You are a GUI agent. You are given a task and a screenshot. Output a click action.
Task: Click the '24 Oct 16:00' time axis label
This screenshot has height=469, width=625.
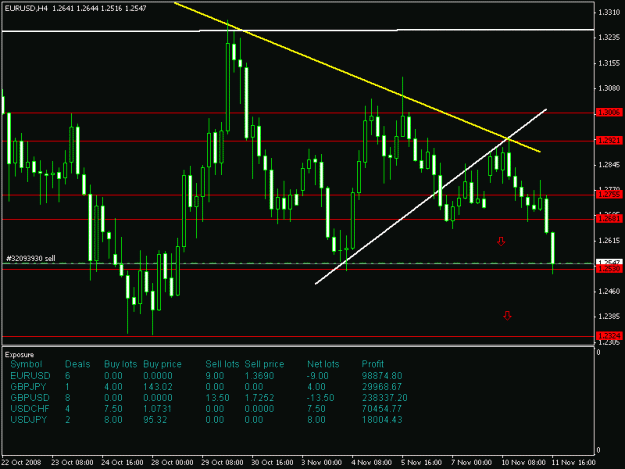point(122,462)
